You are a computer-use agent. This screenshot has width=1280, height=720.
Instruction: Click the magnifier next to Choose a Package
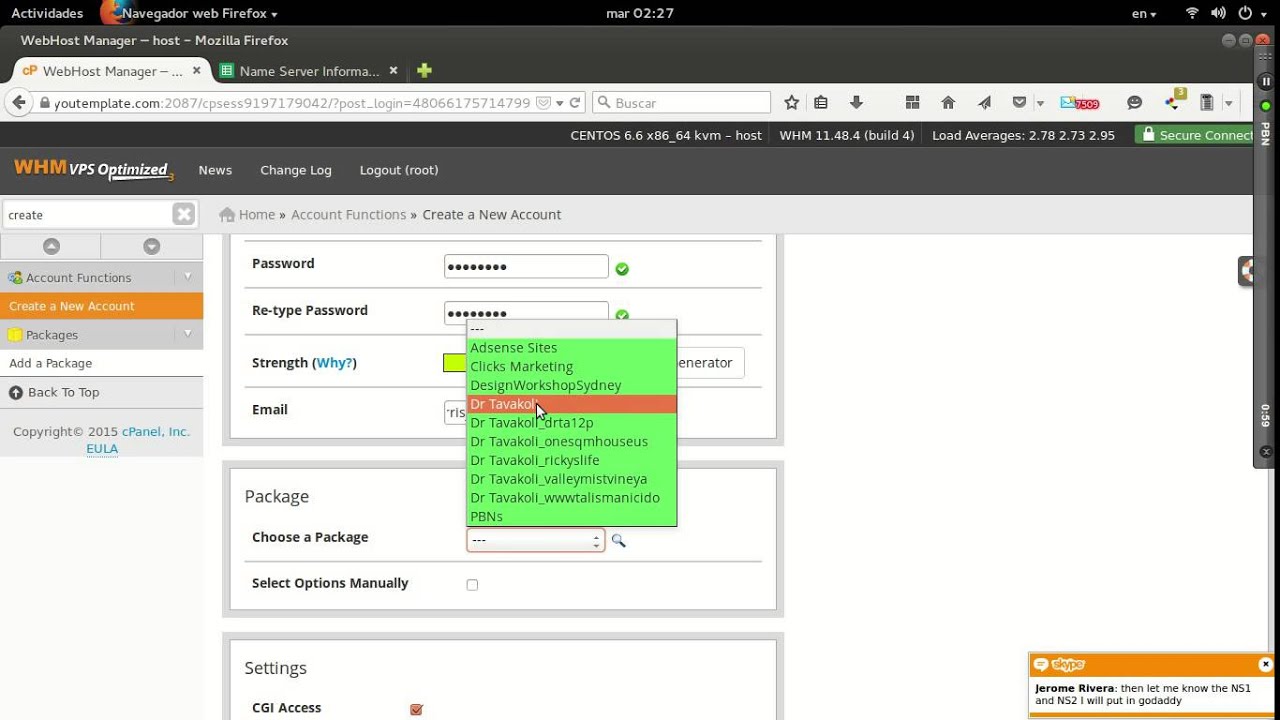point(618,540)
